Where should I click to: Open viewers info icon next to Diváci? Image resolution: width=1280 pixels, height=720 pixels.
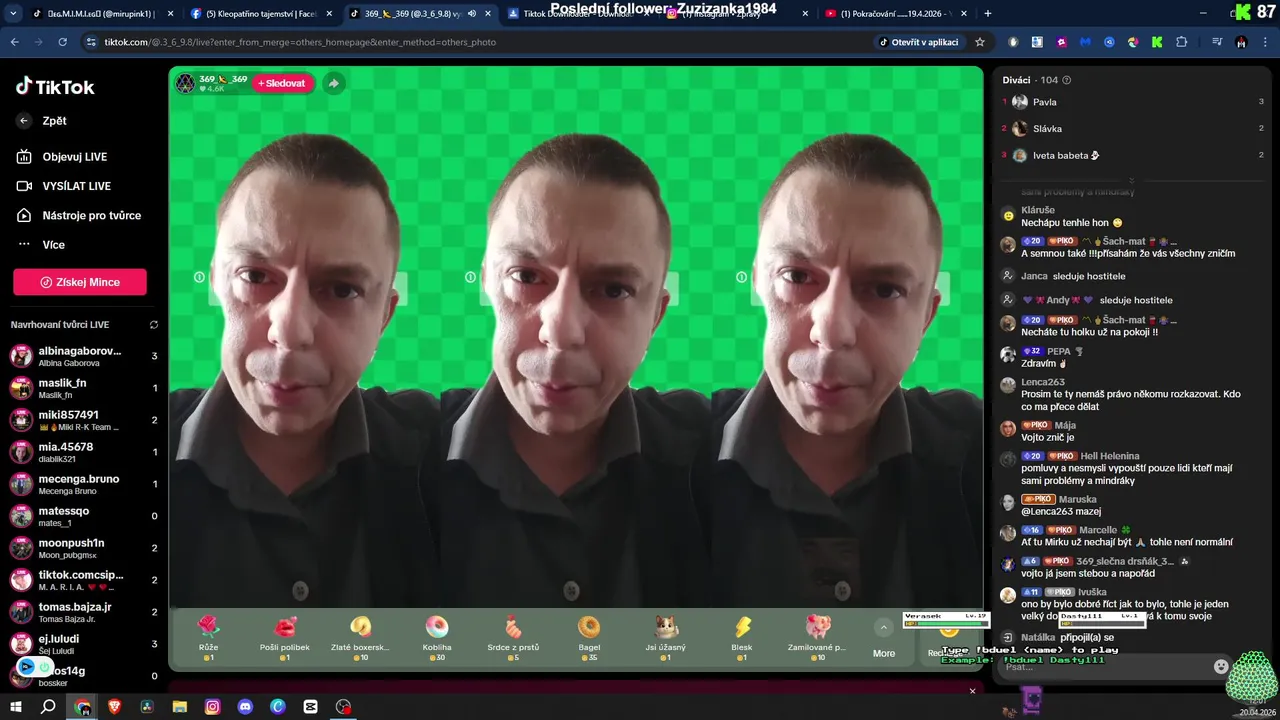(1066, 80)
